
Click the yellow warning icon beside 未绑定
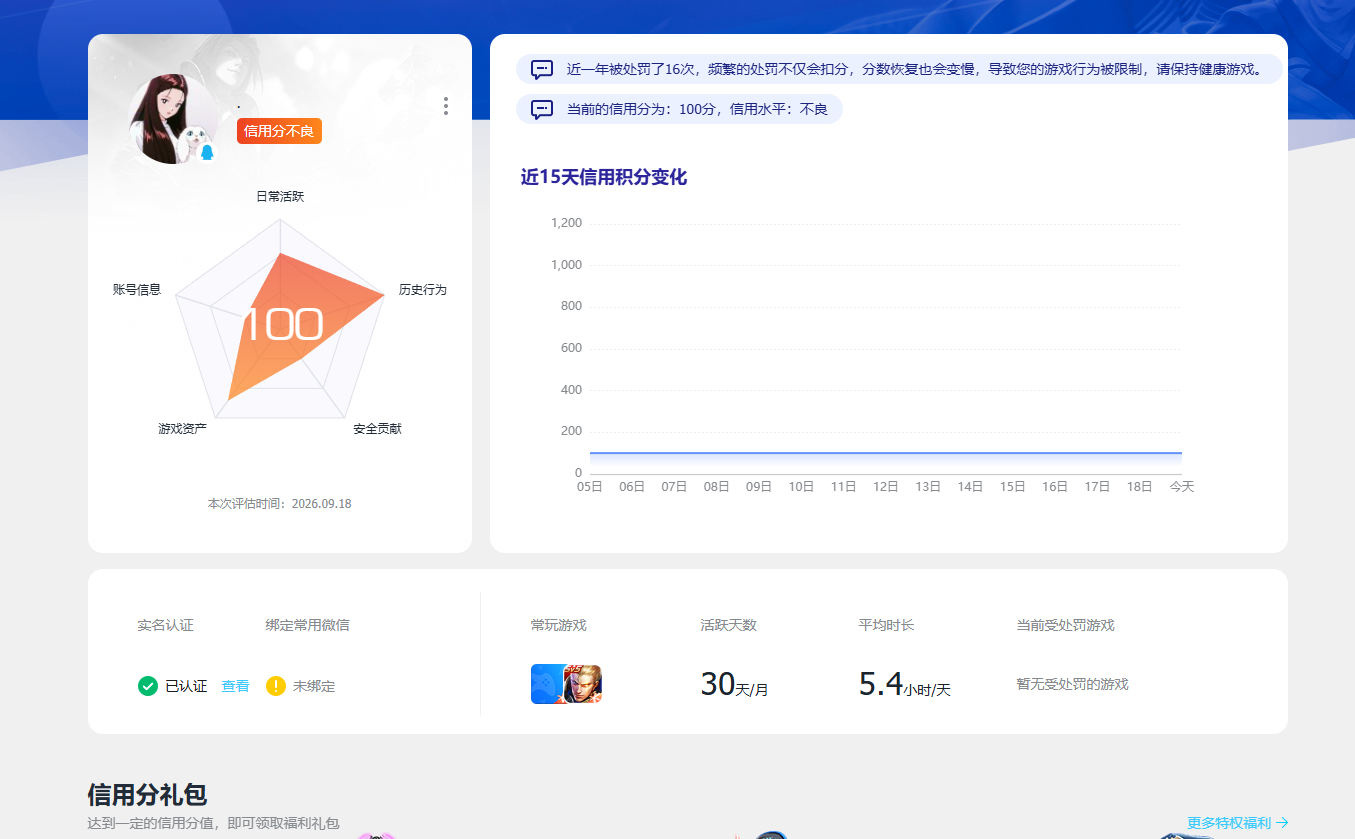tap(276, 686)
